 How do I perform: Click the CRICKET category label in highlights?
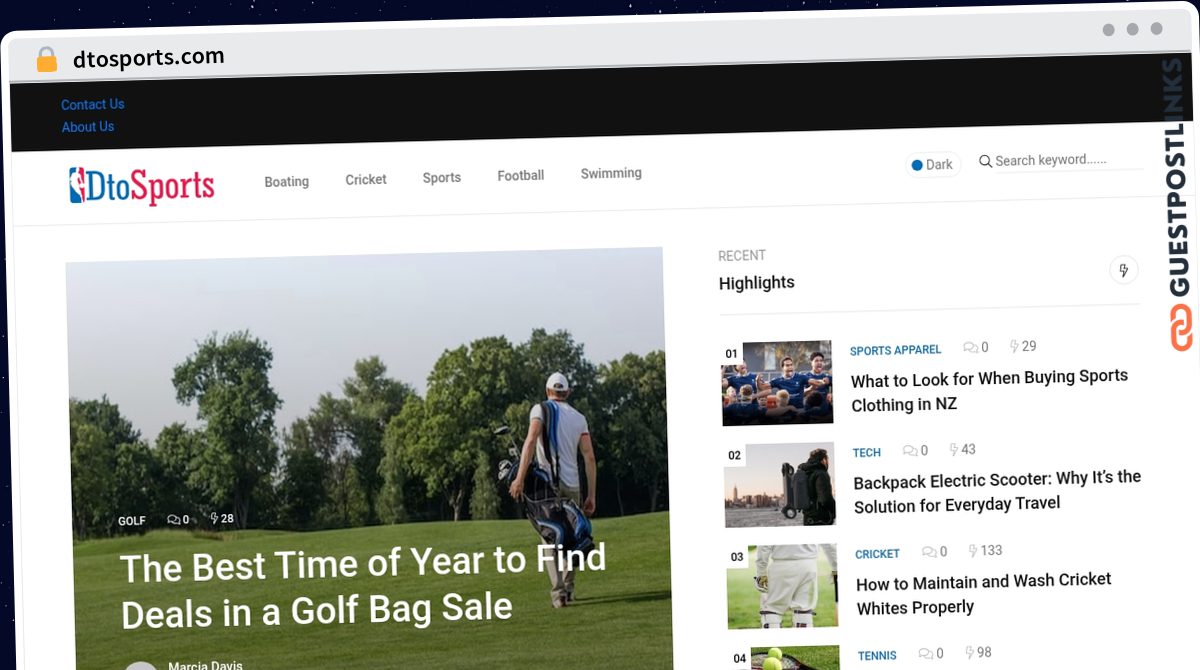(x=877, y=554)
